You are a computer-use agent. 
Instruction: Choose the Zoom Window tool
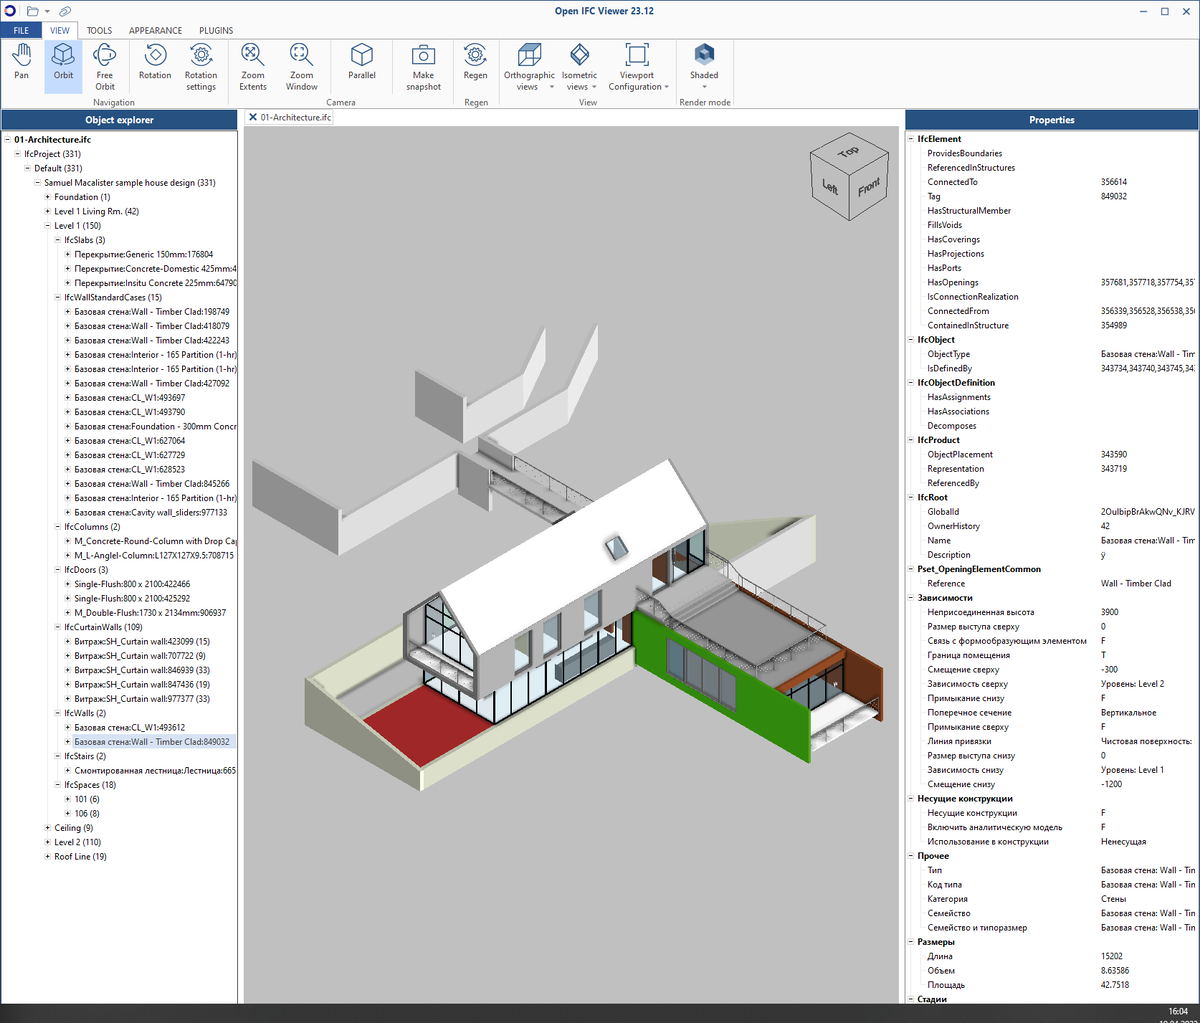pyautogui.click(x=301, y=66)
